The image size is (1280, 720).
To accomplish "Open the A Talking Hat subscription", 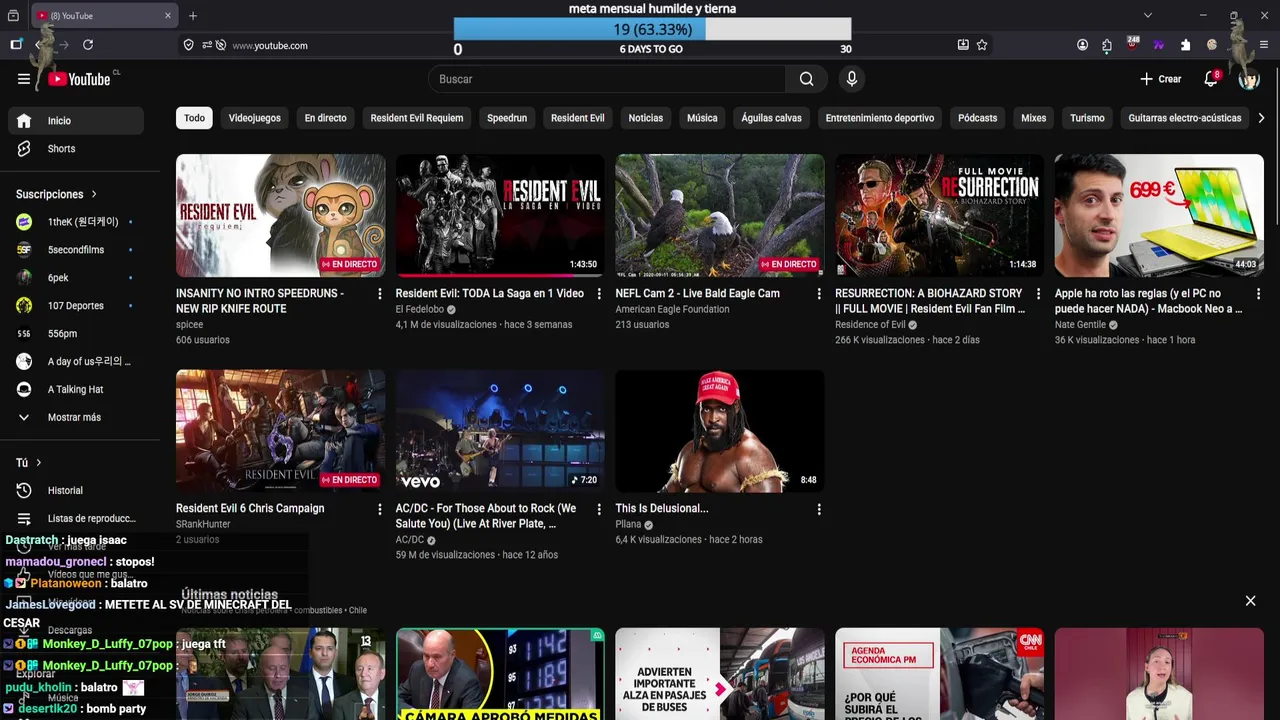I will [76, 390].
